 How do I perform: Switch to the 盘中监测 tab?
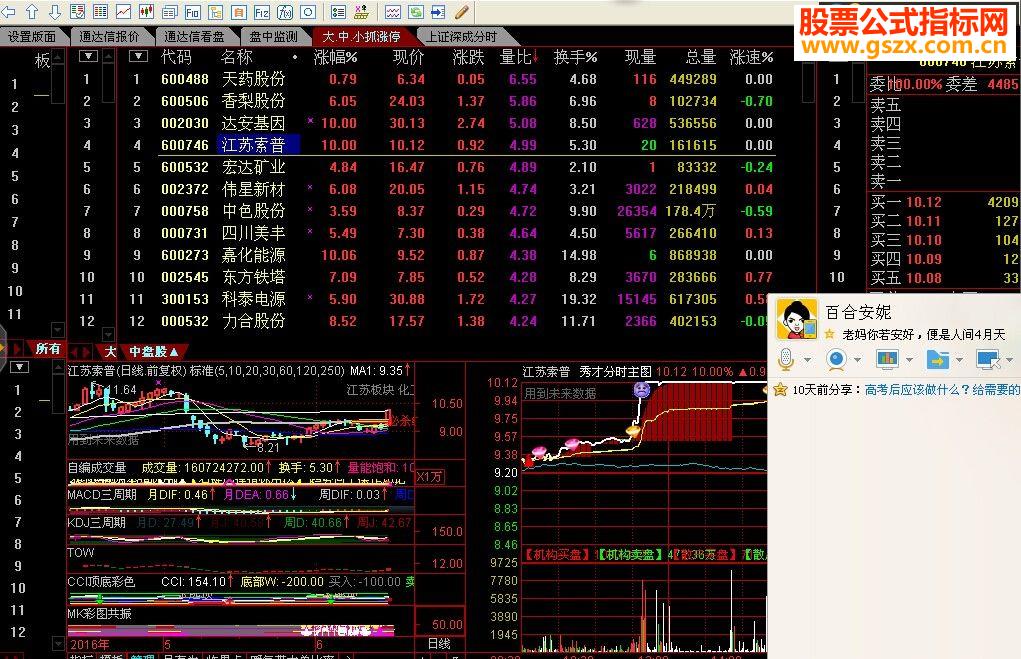[273, 36]
